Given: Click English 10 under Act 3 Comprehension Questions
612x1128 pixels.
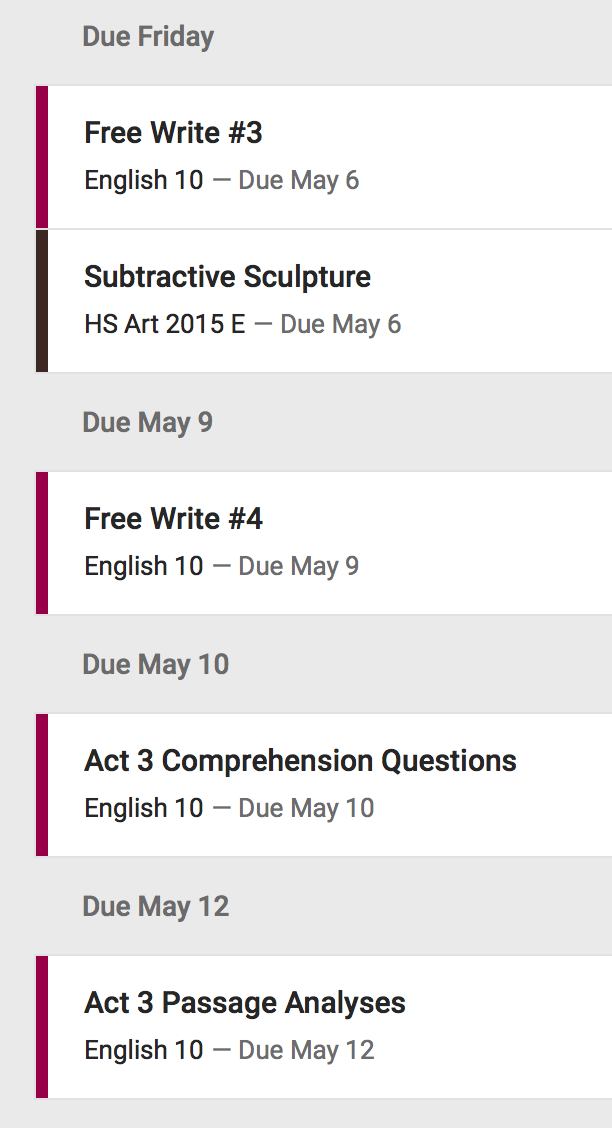Looking at the screenshot, I should pos(143,809).
